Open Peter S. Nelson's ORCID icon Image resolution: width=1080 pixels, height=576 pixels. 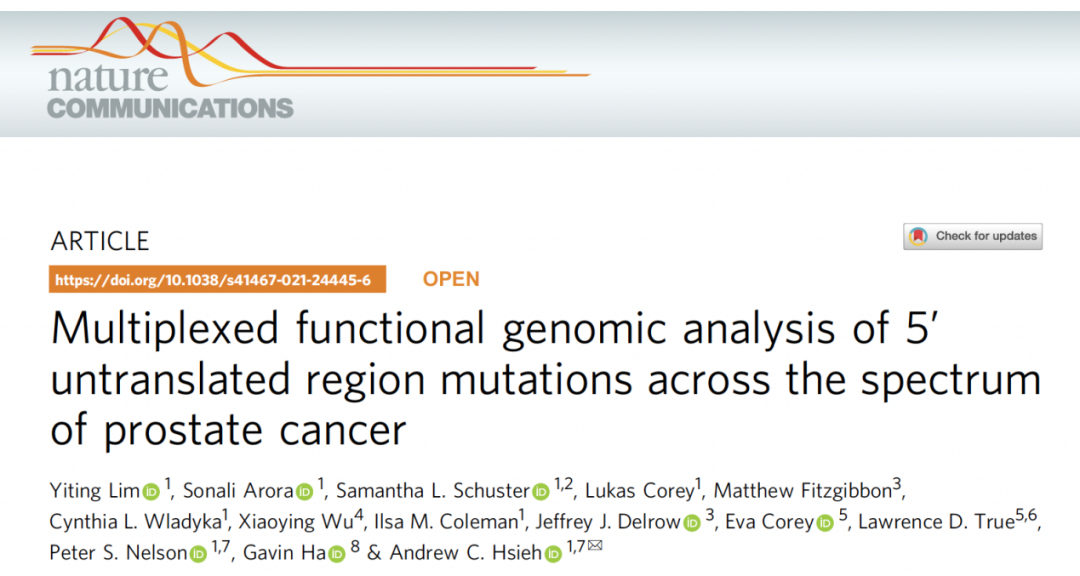pyautogui.click(x=198, y=554)
